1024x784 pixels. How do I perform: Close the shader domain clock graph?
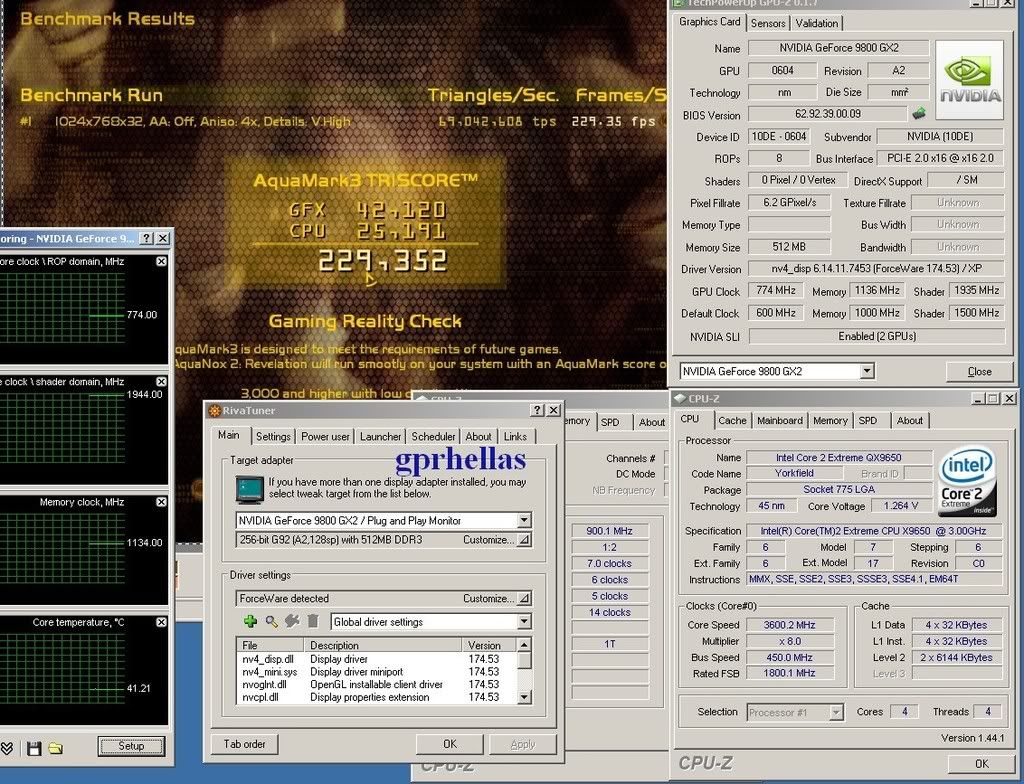[161, 382]
